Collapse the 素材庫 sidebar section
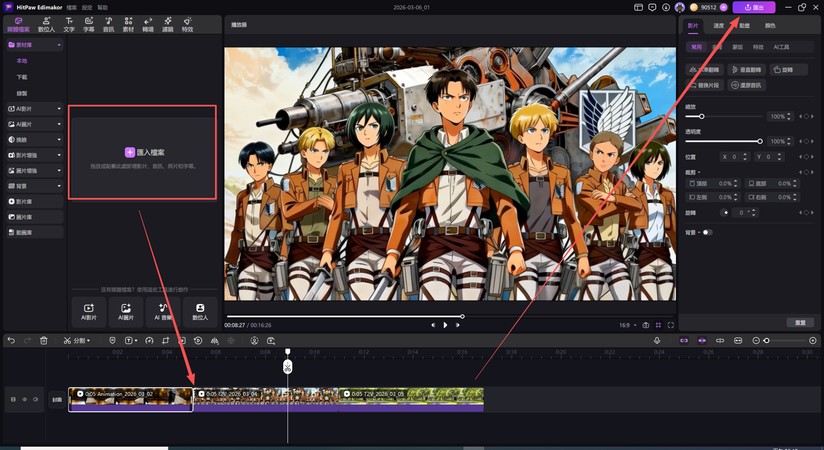Screen dimensions: 824x450 59,45
